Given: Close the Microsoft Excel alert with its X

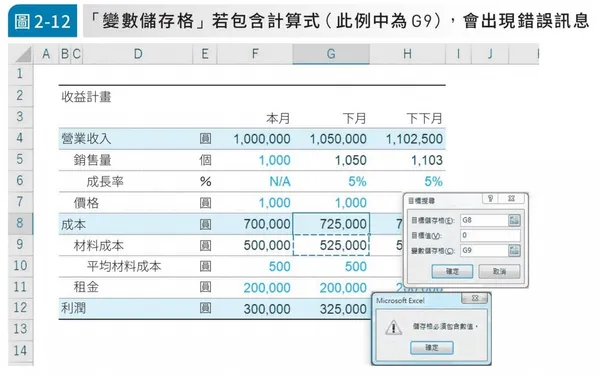Looking at the screenshot, I should [474, 298].
